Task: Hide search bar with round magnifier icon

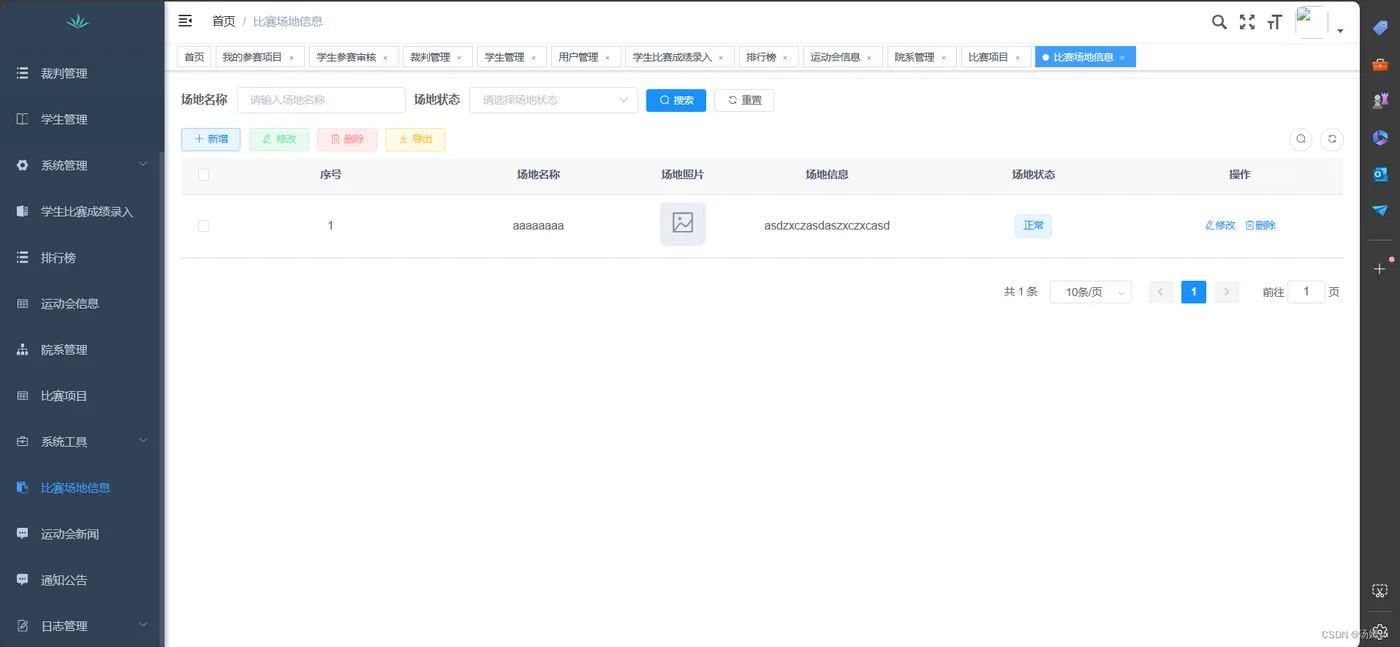Action: pos(1301,139)
